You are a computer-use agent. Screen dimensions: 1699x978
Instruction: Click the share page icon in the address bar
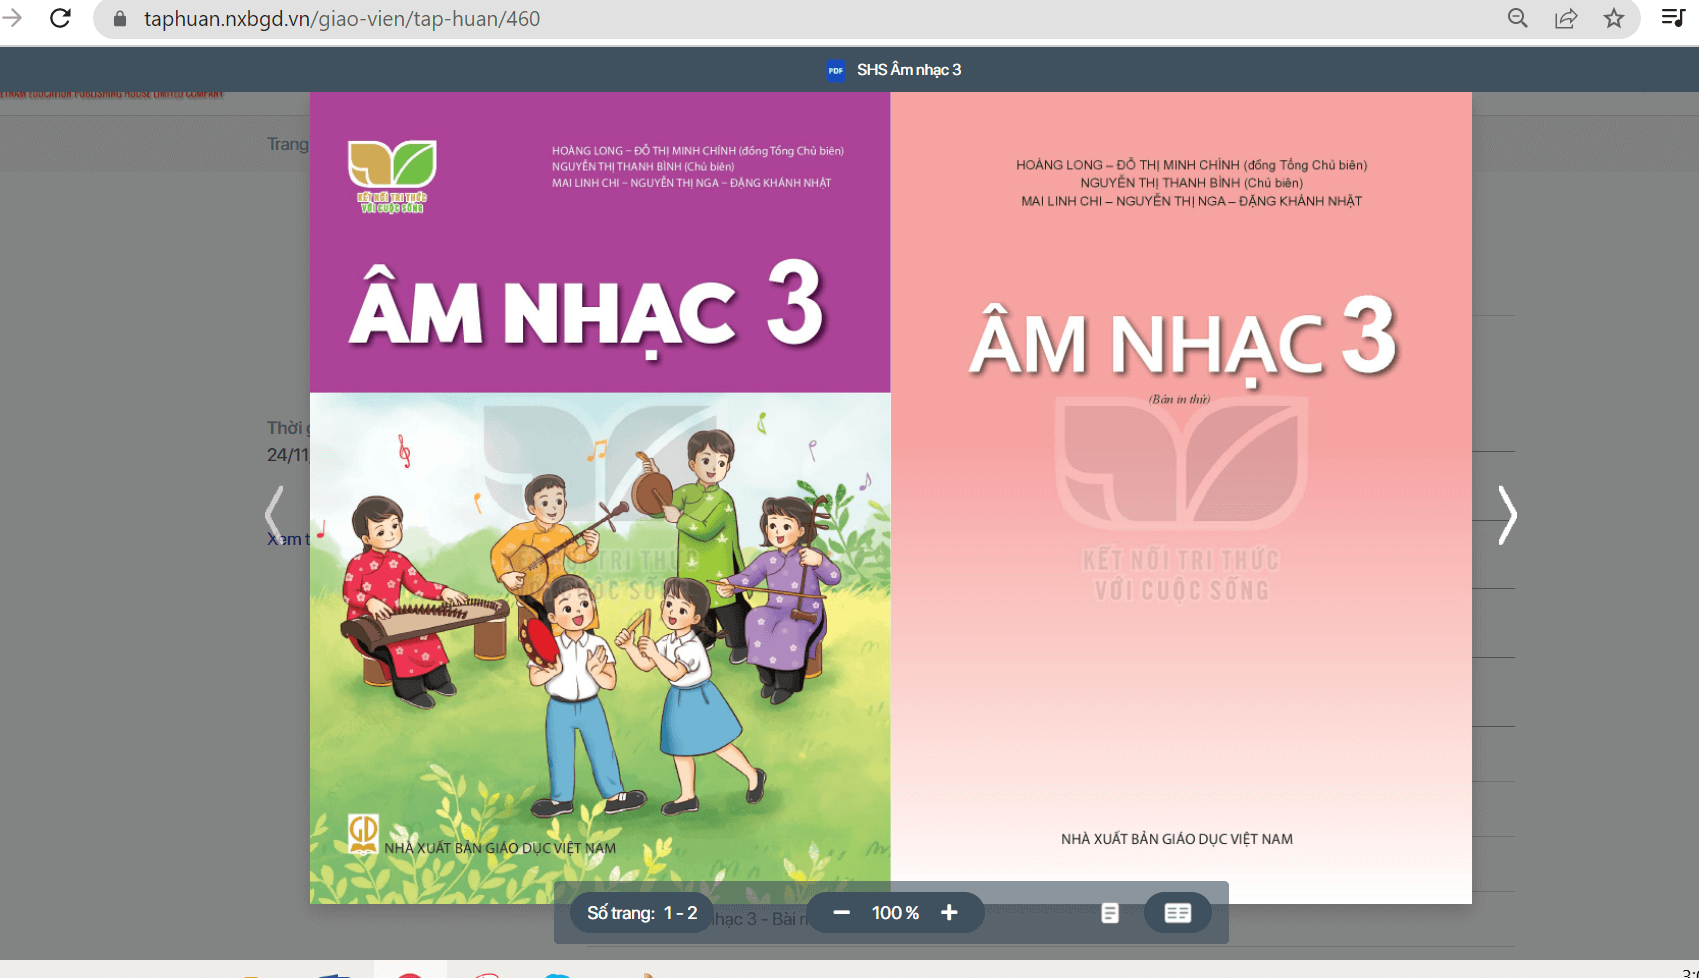click(x=1566, y=18)
